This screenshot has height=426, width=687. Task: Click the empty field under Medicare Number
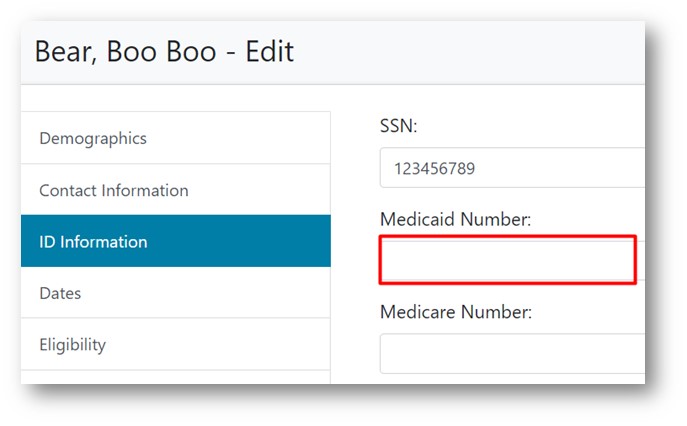(x=510, y=353)
